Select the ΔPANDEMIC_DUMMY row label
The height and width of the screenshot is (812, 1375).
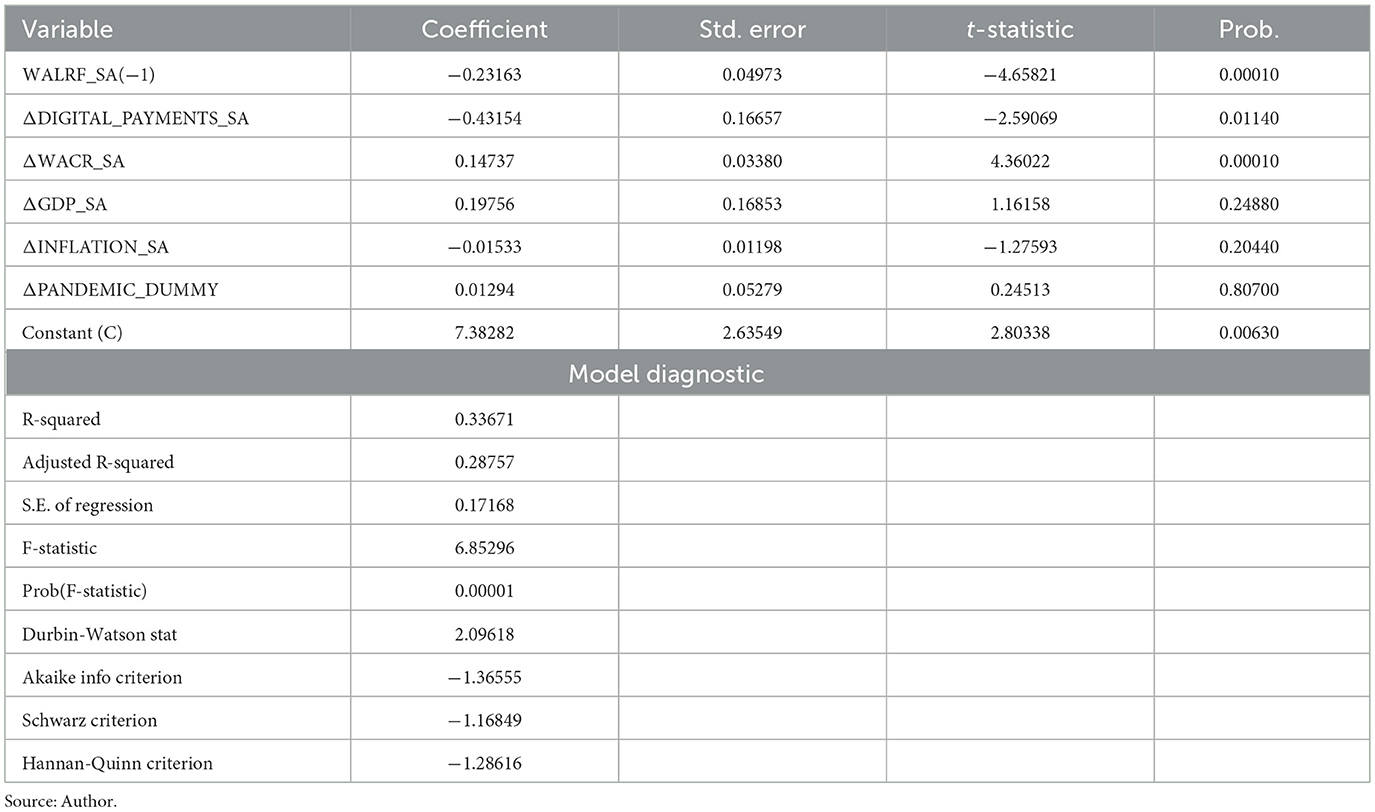click(x=121, y=290)
